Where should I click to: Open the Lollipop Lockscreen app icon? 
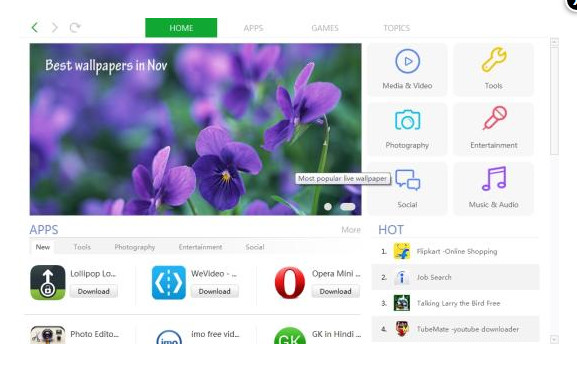click(47, 282)
